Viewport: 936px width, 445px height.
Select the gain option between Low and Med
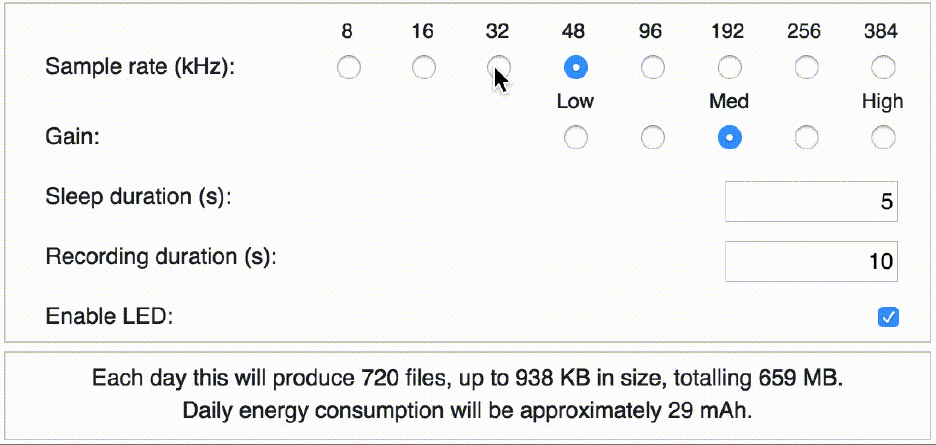(x=652, y=137)
